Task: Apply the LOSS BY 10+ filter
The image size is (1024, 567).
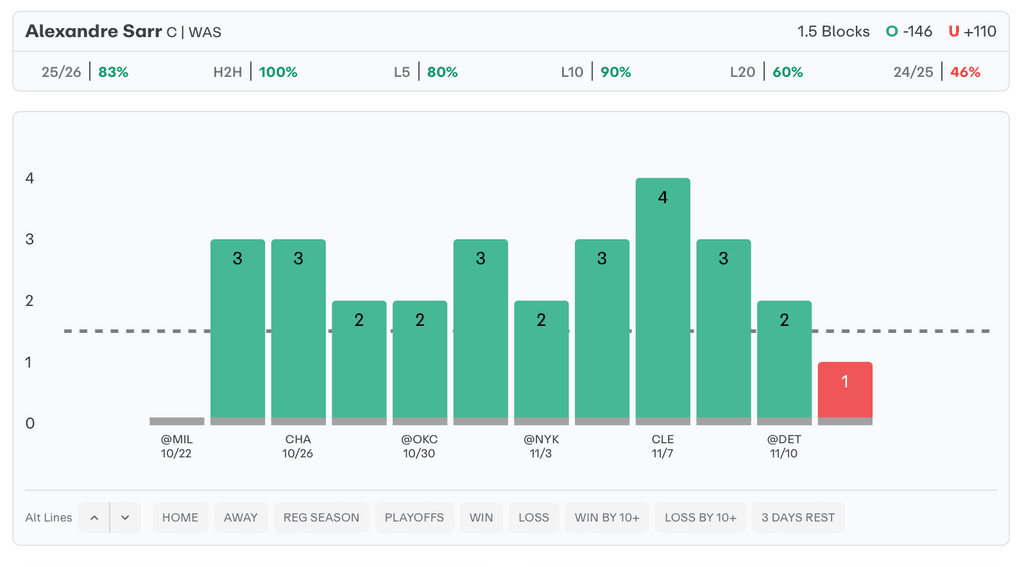Action: (x=700, y=517)
